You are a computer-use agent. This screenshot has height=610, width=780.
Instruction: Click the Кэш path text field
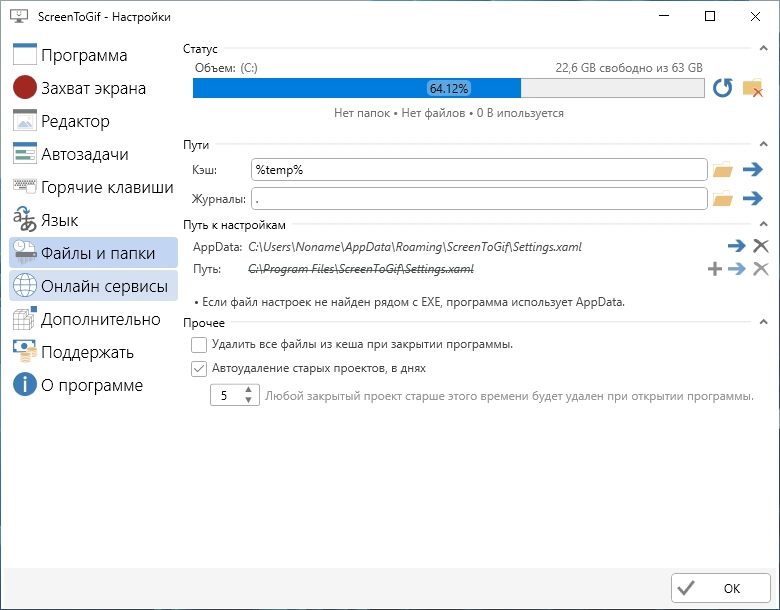[x=479, y=170]
